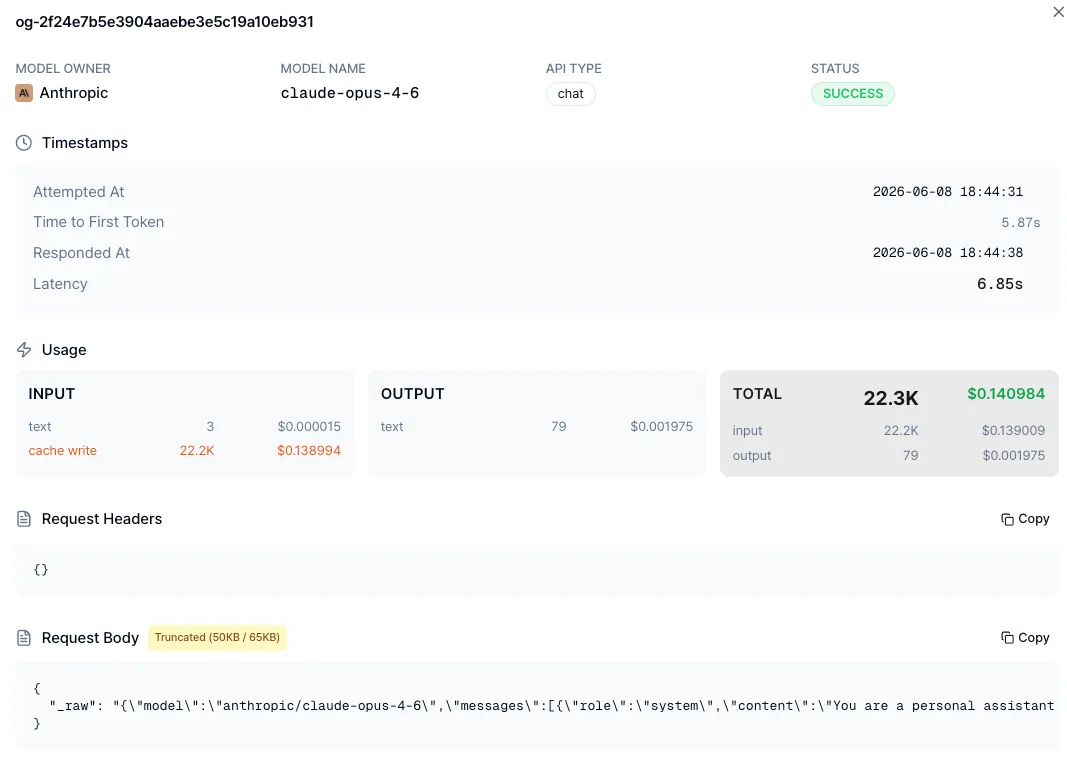Click the cache write usage row

184,450
